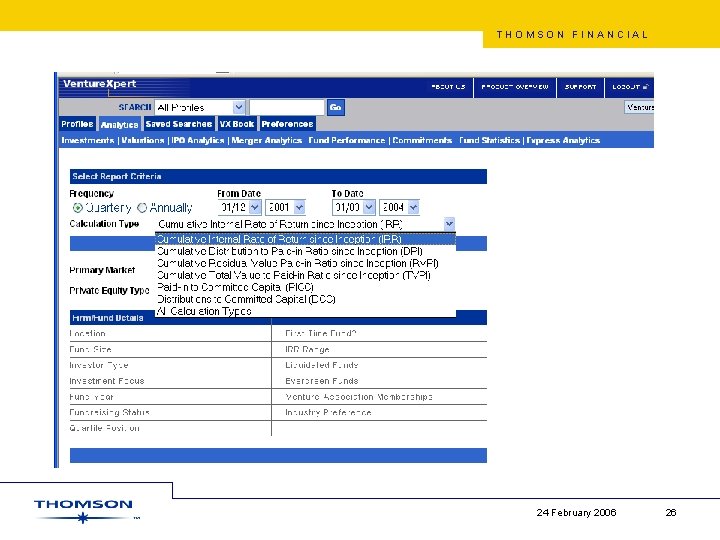The image size is (720, 540).
Task: Select the Annually frequency radio button
Action: tap(142, 208)
